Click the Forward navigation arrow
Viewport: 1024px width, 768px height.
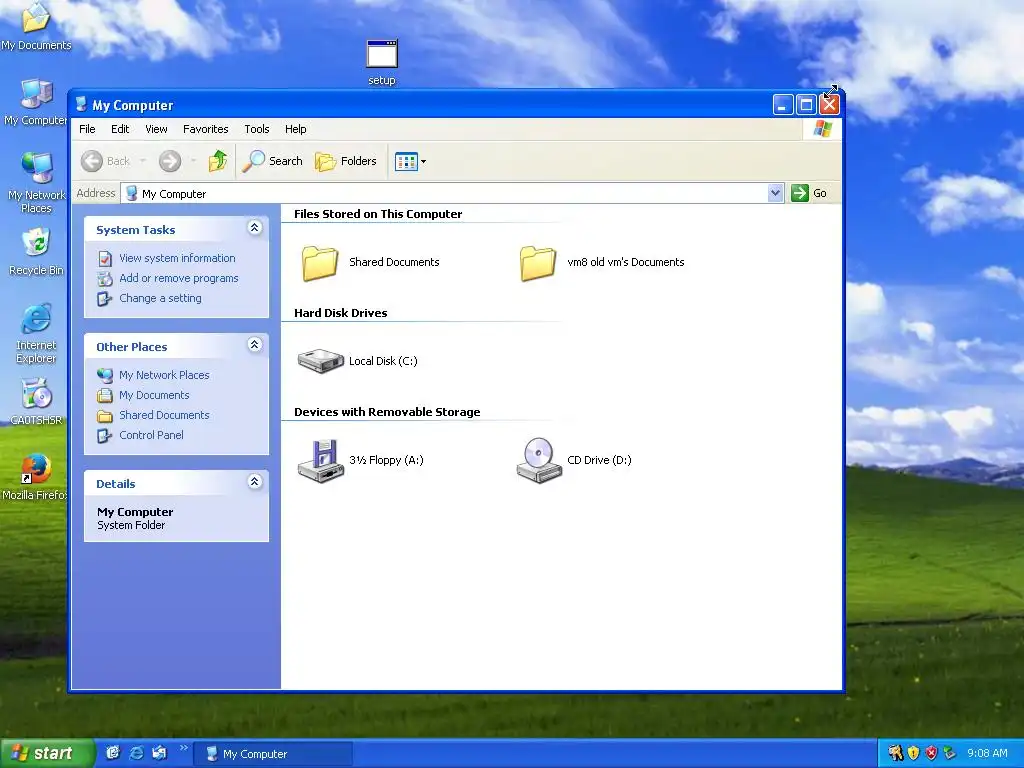(170, 161)
